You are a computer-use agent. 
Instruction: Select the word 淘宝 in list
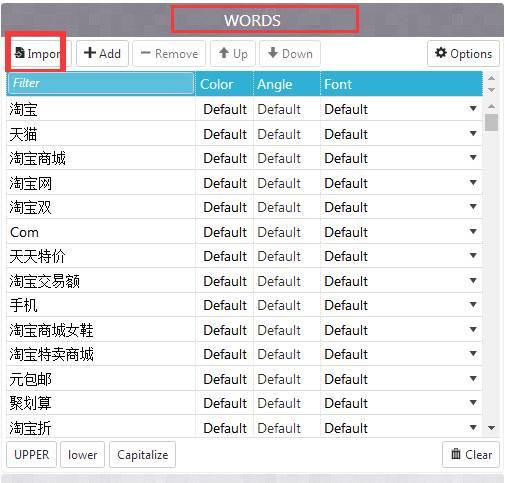[23, 109]
